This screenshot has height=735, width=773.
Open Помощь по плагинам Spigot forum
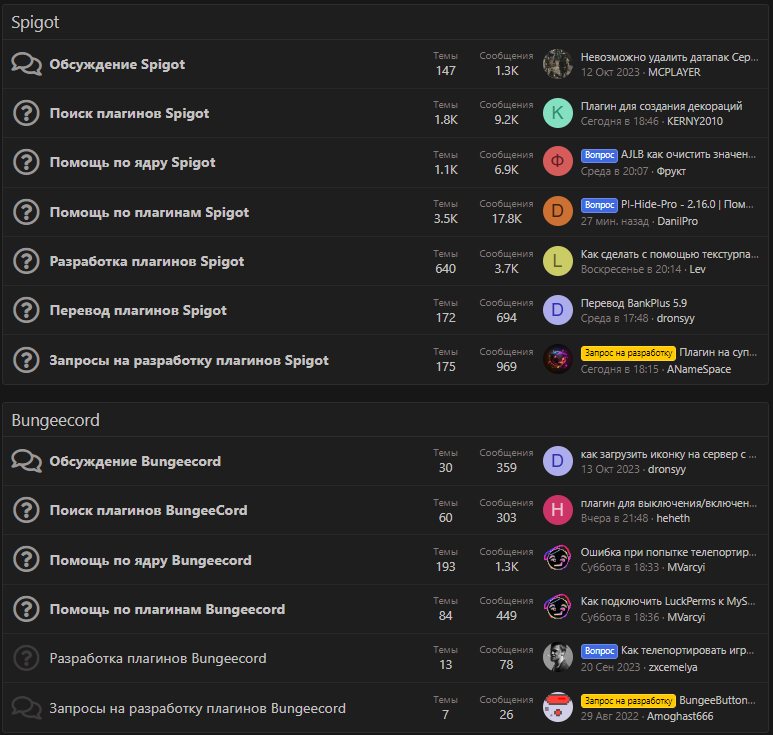[x=149, y=212]
